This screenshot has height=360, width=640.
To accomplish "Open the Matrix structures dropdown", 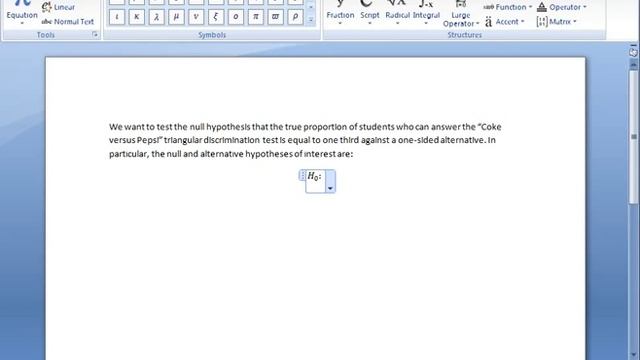I will [556, 22].
